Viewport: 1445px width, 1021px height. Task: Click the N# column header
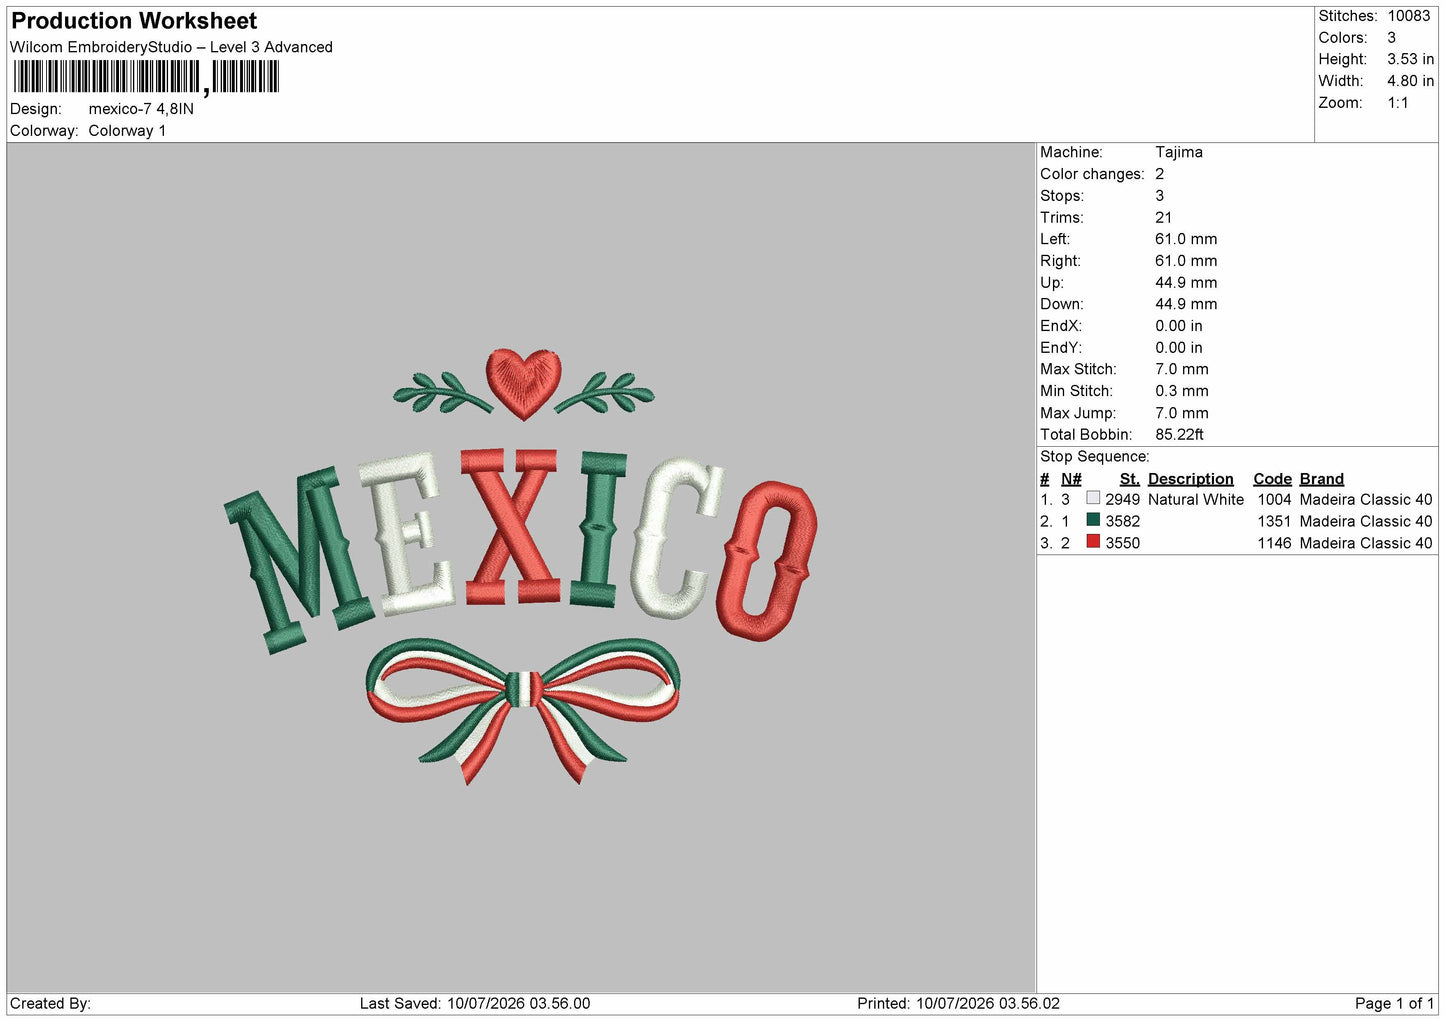click(x=1071, y=479)
